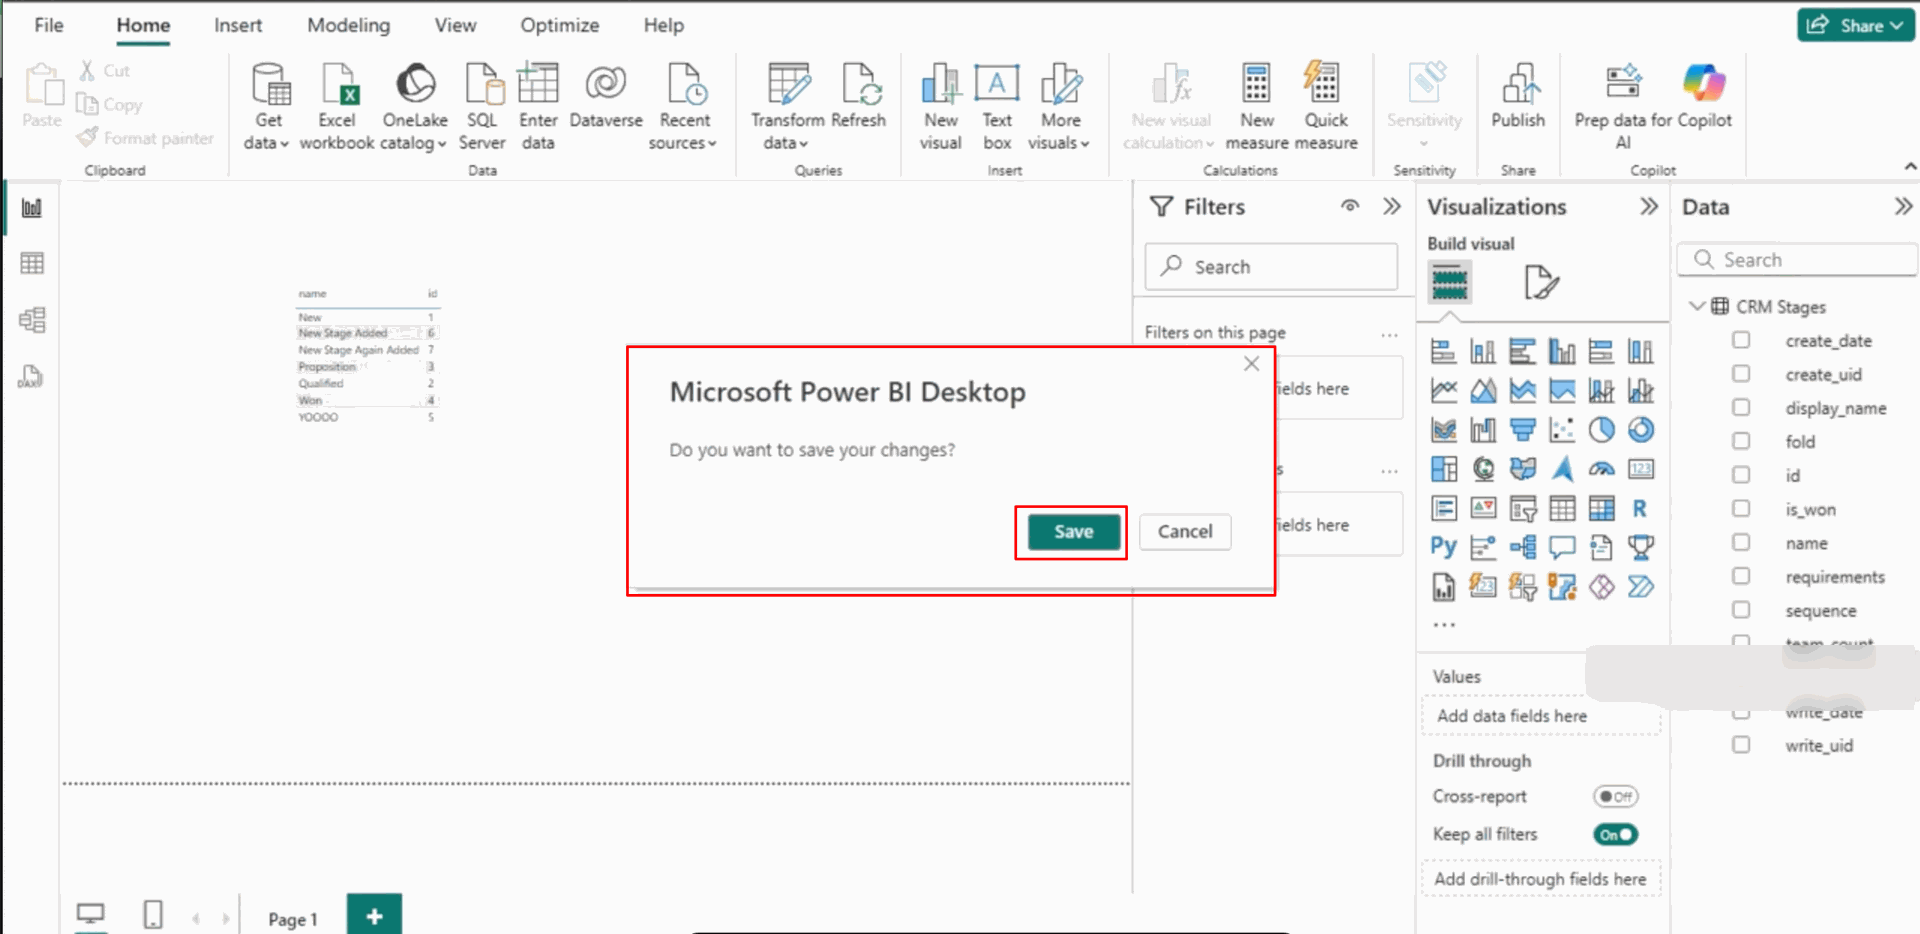Create a Quick measure
The image size is (1920, 934).
pos(1326,107)
